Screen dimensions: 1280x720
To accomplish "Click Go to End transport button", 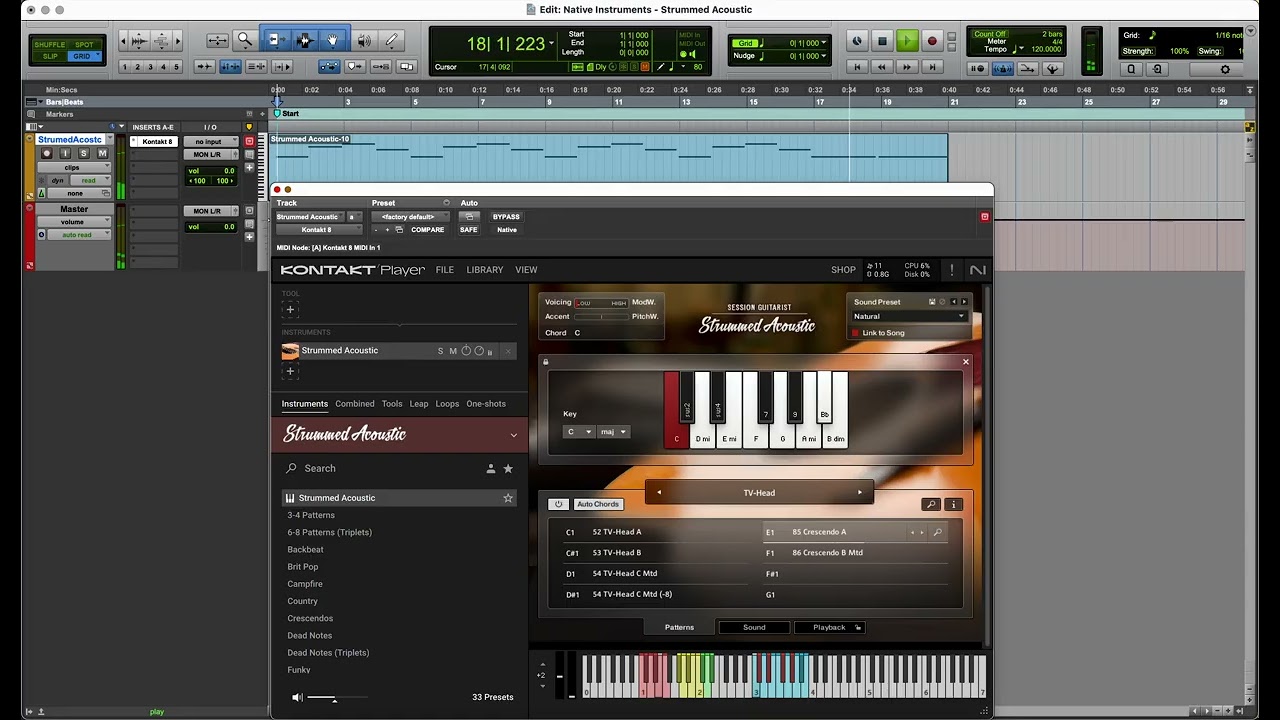I will coord(933,67).
